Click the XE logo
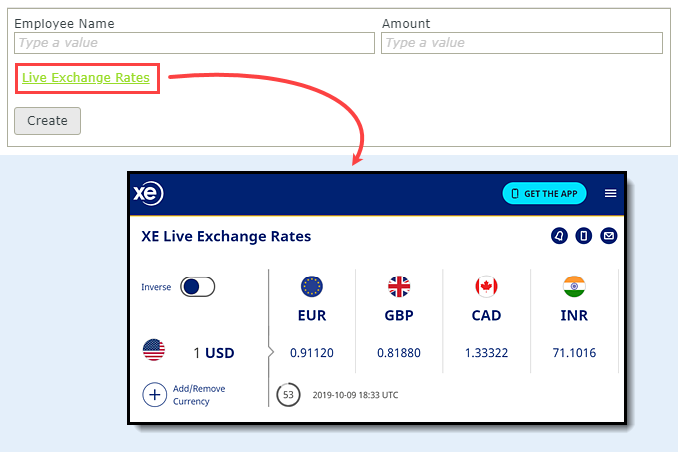The image size is (678, 452). click(x=148, y=194)
